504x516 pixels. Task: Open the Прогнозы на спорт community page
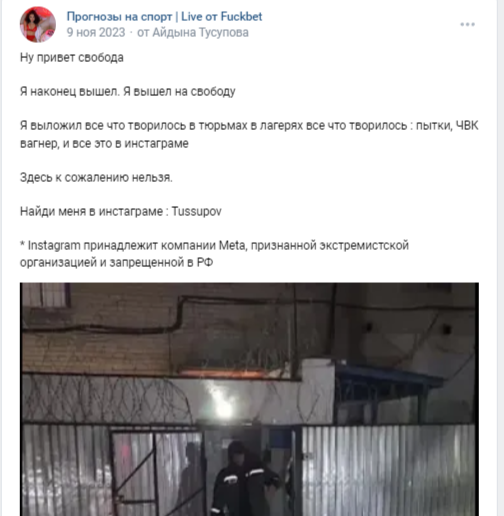click(x=164, y=16)
